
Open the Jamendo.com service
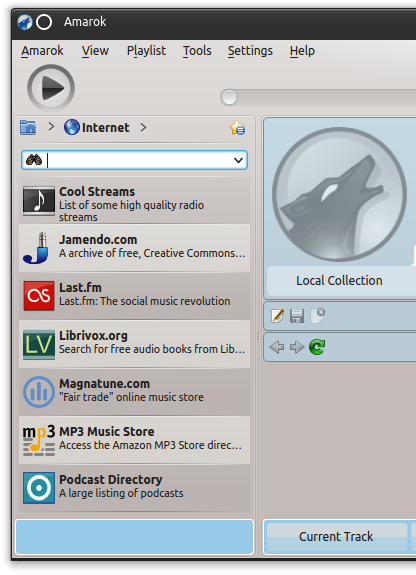point(135,248)
